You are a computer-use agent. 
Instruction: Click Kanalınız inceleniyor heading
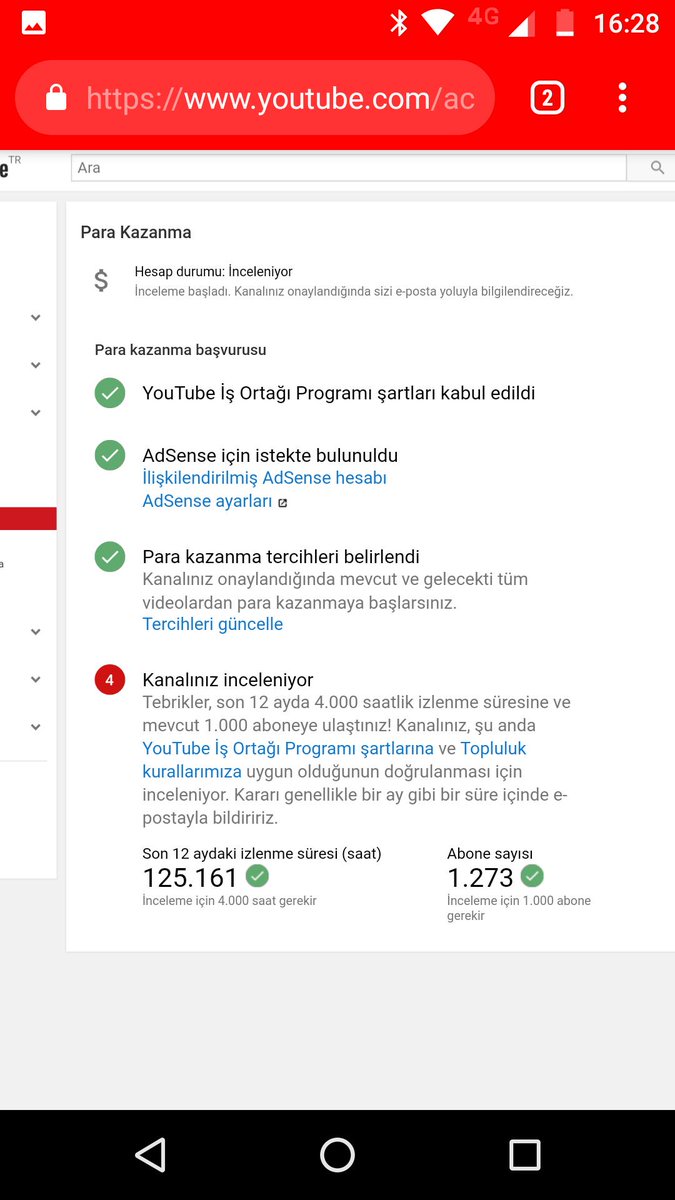[x=228, y=680]
